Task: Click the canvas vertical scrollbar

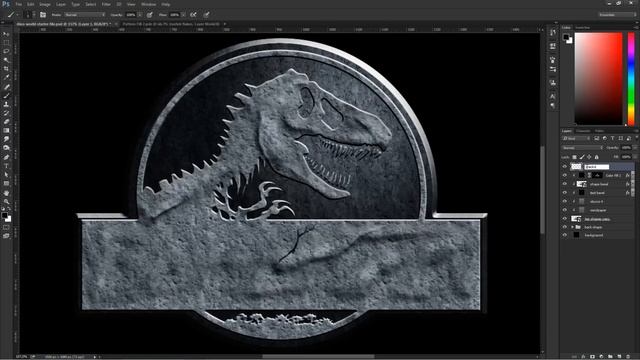Action: (542, 190)
